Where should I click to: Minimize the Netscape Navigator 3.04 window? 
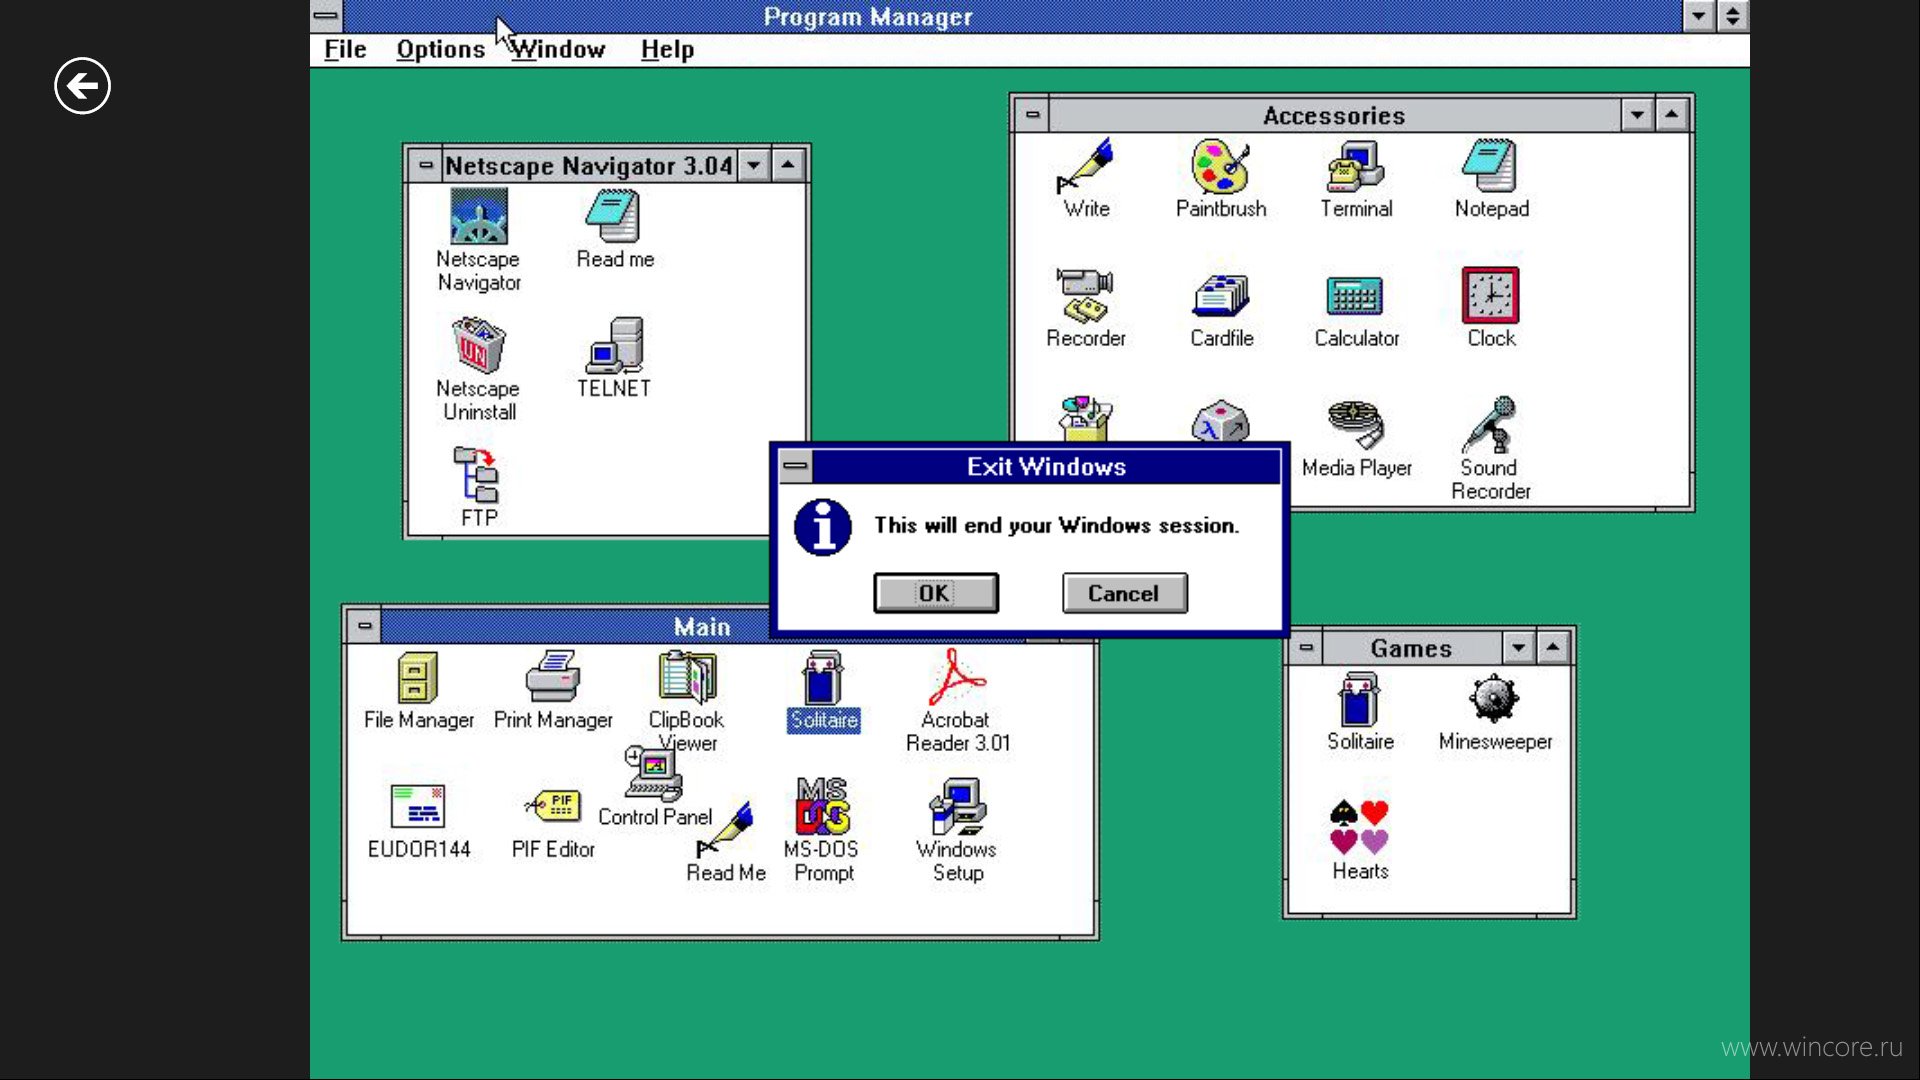pos(754,165)
